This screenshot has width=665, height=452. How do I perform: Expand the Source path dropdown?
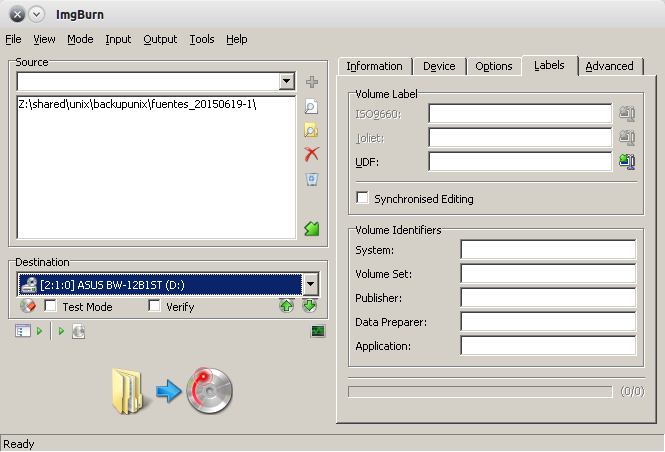coord(287,82)
